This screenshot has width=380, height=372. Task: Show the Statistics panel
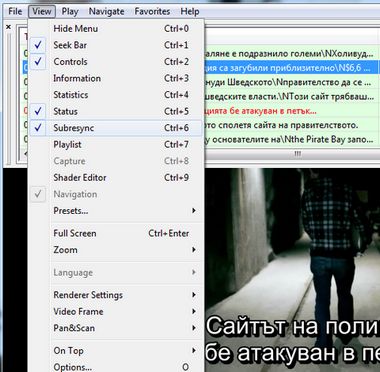[x=116, y=95]
